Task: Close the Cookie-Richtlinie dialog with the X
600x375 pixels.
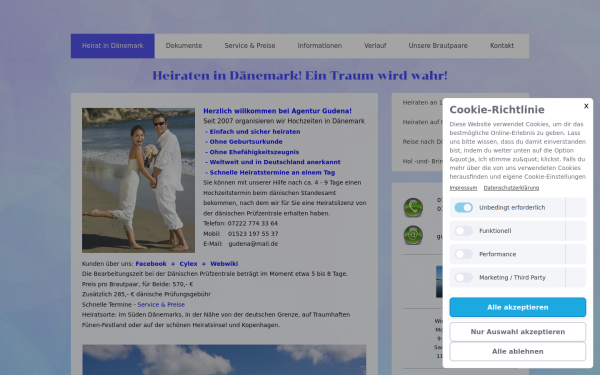Action: coord(586,106)
